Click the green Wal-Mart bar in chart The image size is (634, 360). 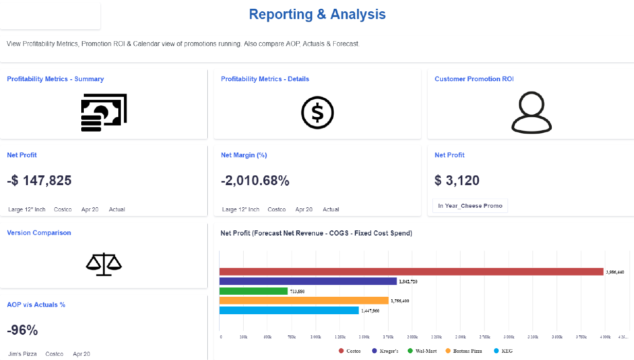click(x=254, y=291)
